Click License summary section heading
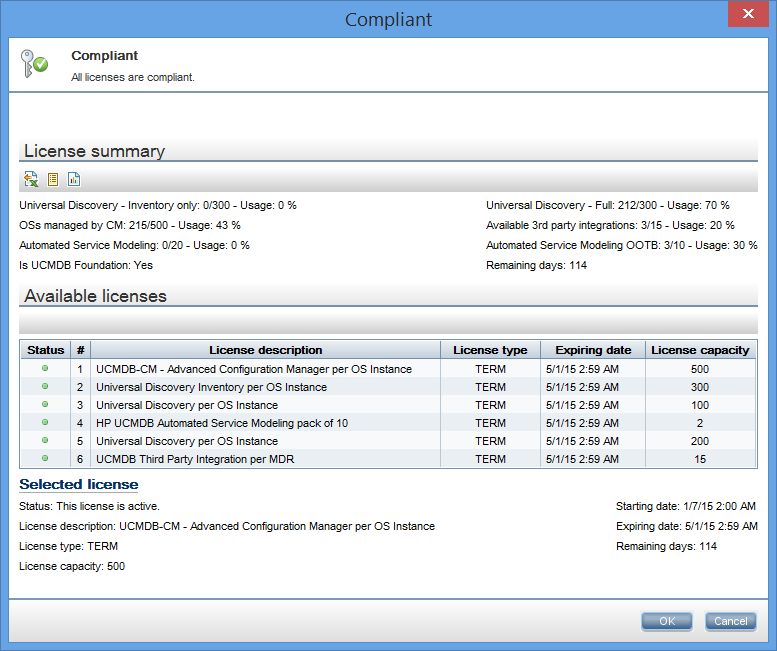Viewport: 777px width, 651px height. click(x=94, y=151)
